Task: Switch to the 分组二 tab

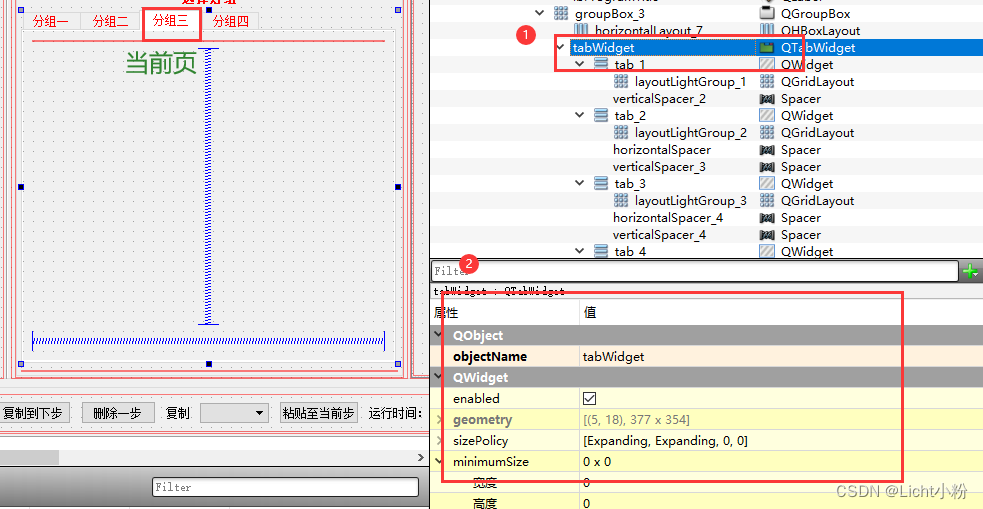Action: (x=110, y=21)
